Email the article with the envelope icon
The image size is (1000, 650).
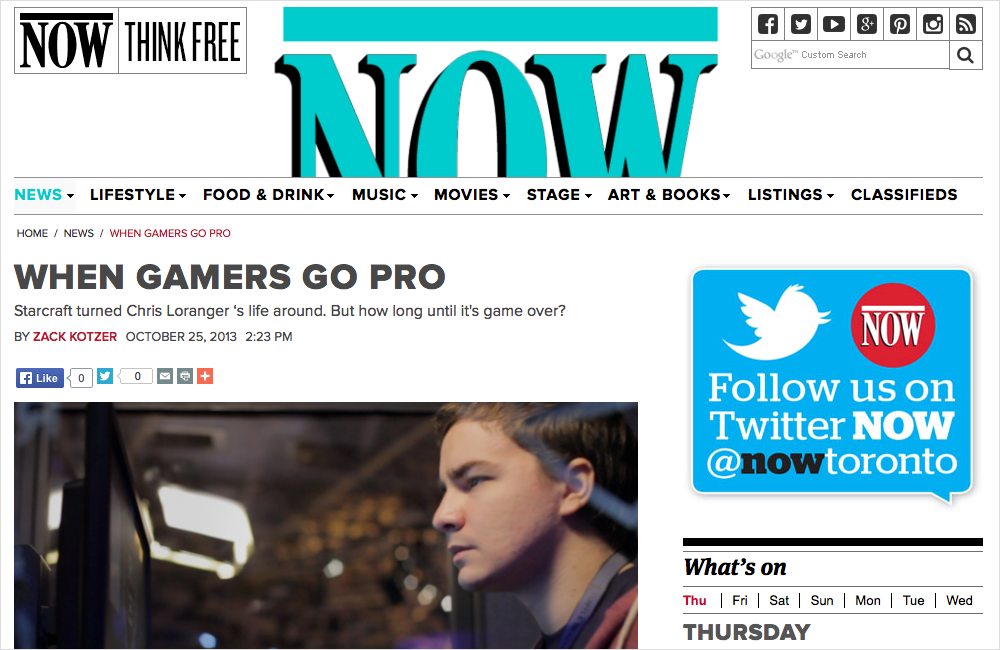click(x=165, y=376)
